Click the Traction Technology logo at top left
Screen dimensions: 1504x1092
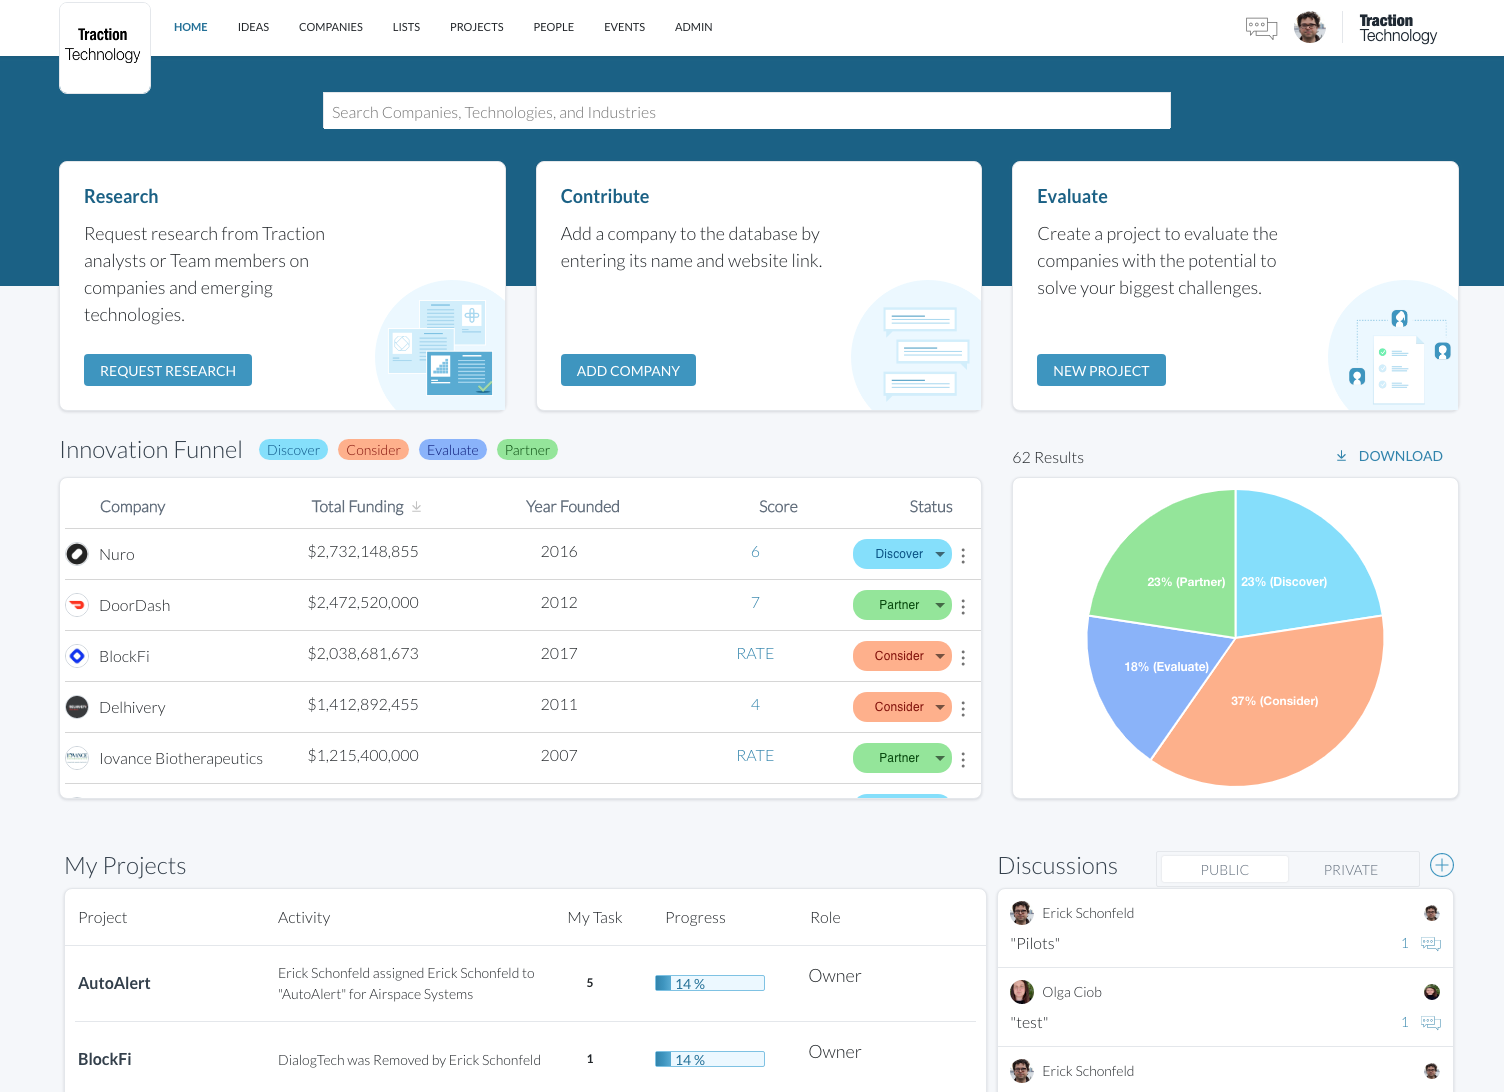(105, 47)
